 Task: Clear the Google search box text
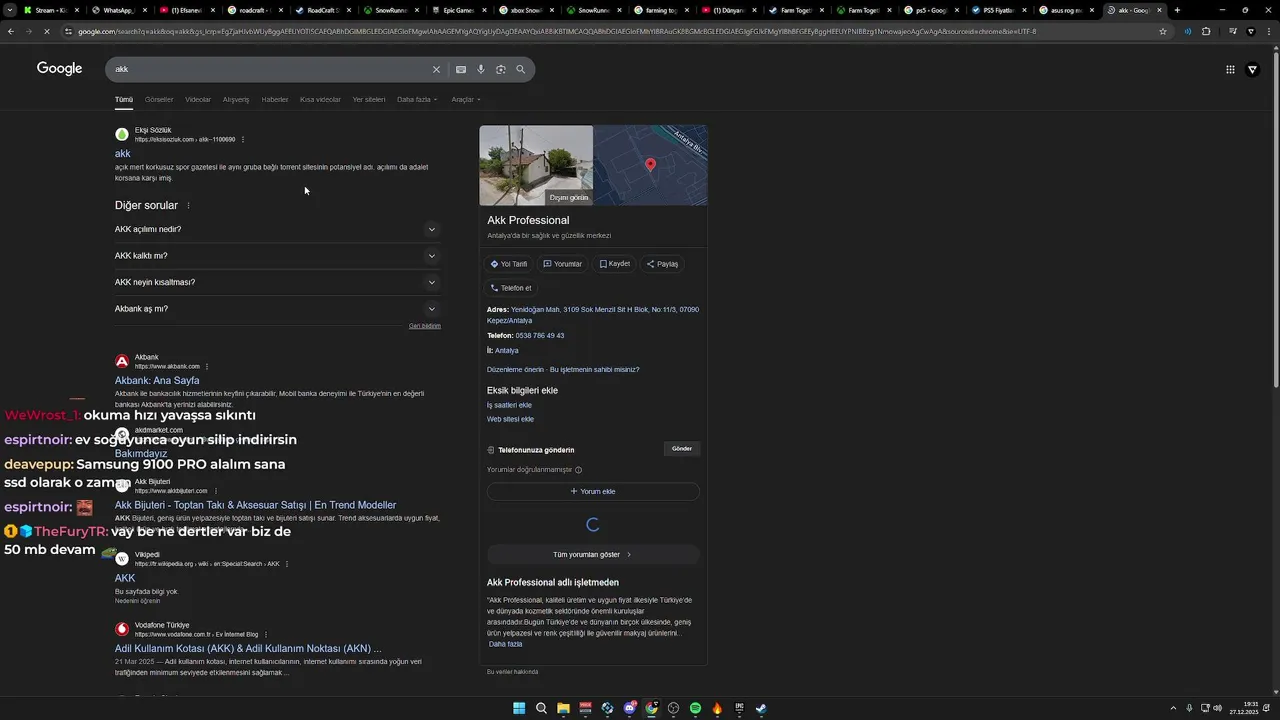(436, 69)
